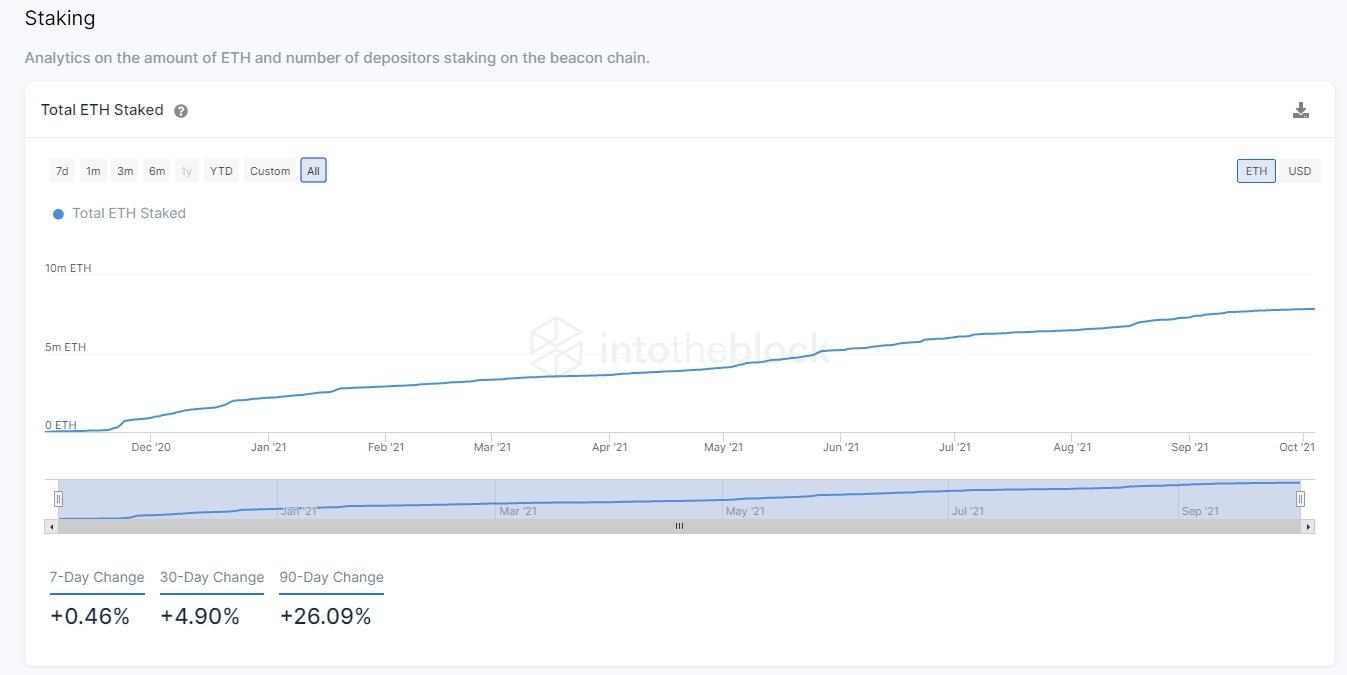
Task: Click the download chart icon
Action: (x=1300, y=110)
